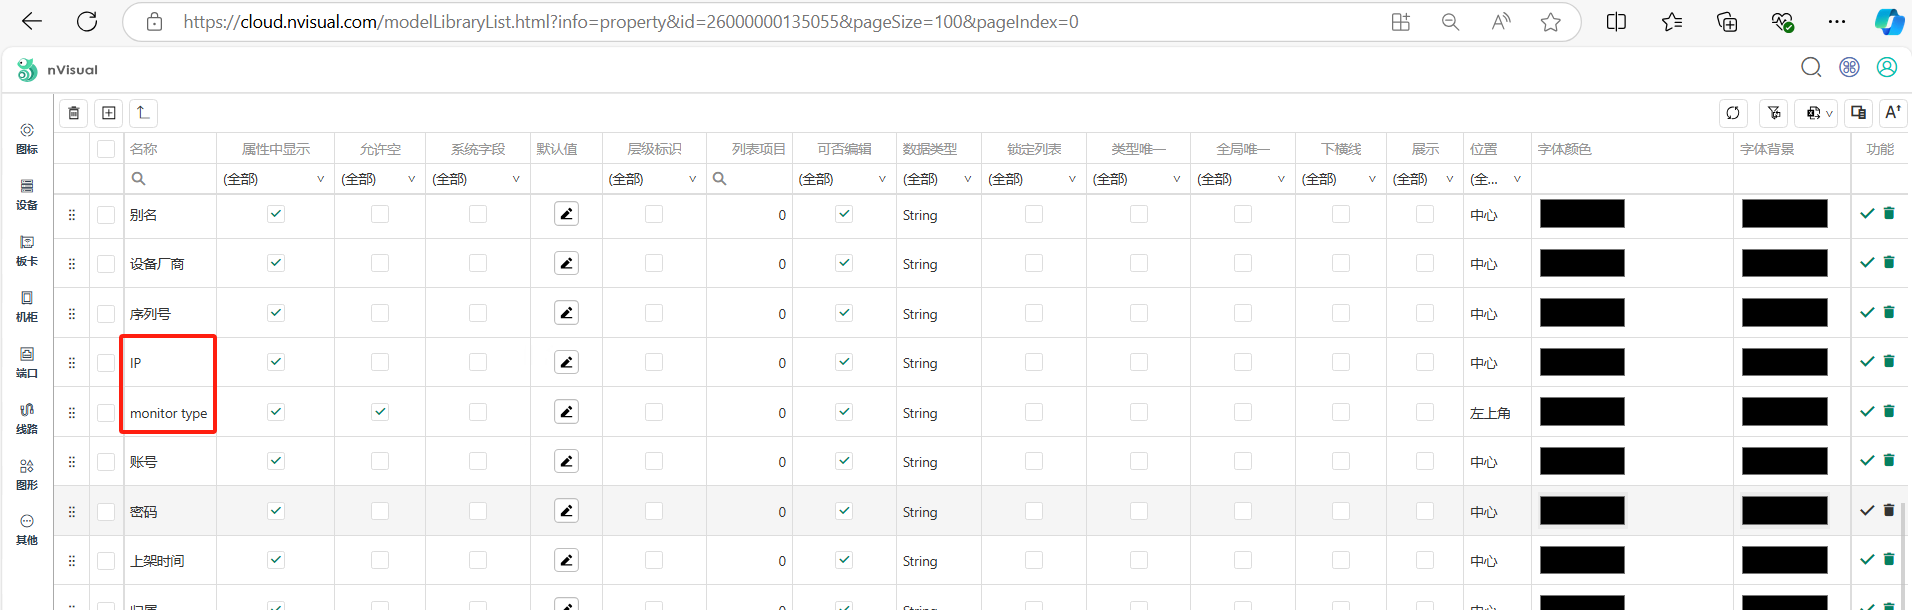Click the increase font size icon
The height and width of the screenshot is (610, 1912).
[x=1892, y=113]
